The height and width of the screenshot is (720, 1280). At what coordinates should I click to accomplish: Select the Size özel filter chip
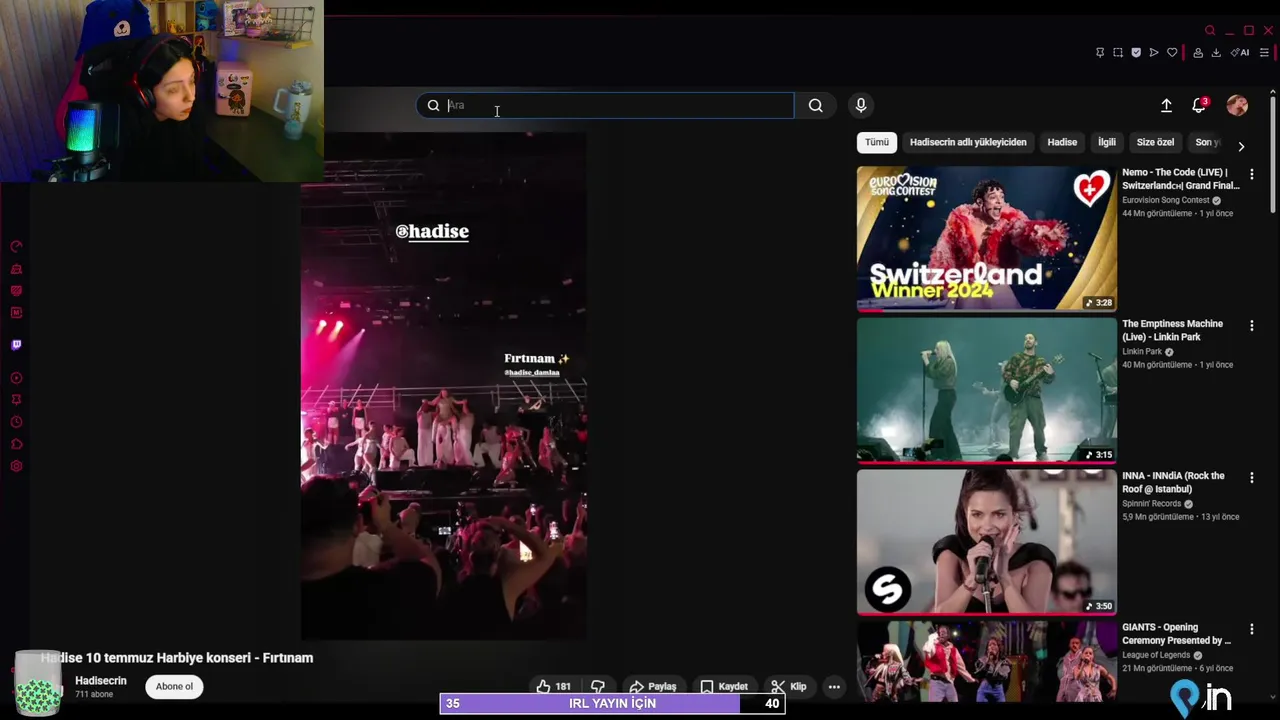pyautogui.click(x=1155, y=142)
